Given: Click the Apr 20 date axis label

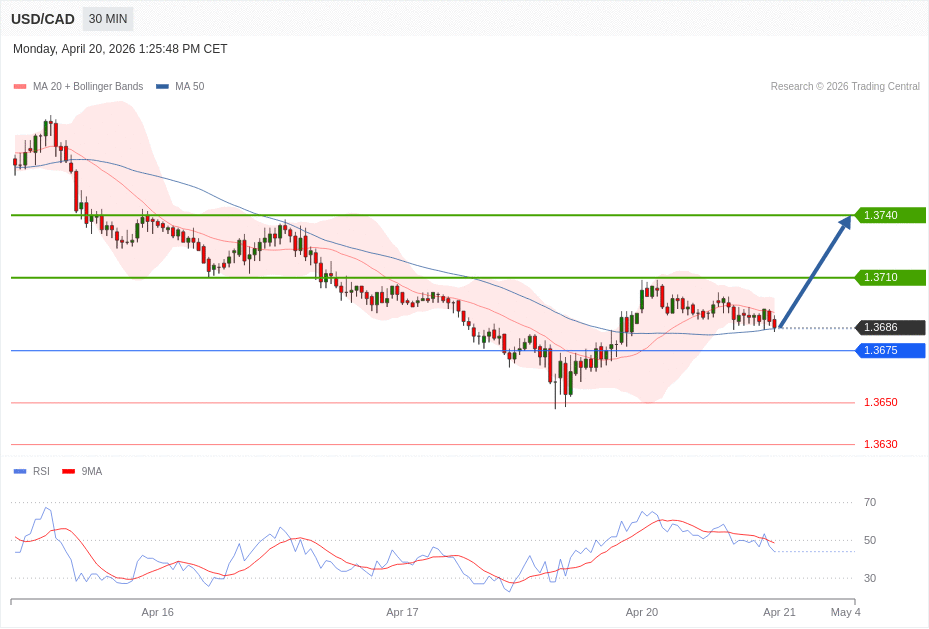Looking at the screenshot, I should [641, 612].
